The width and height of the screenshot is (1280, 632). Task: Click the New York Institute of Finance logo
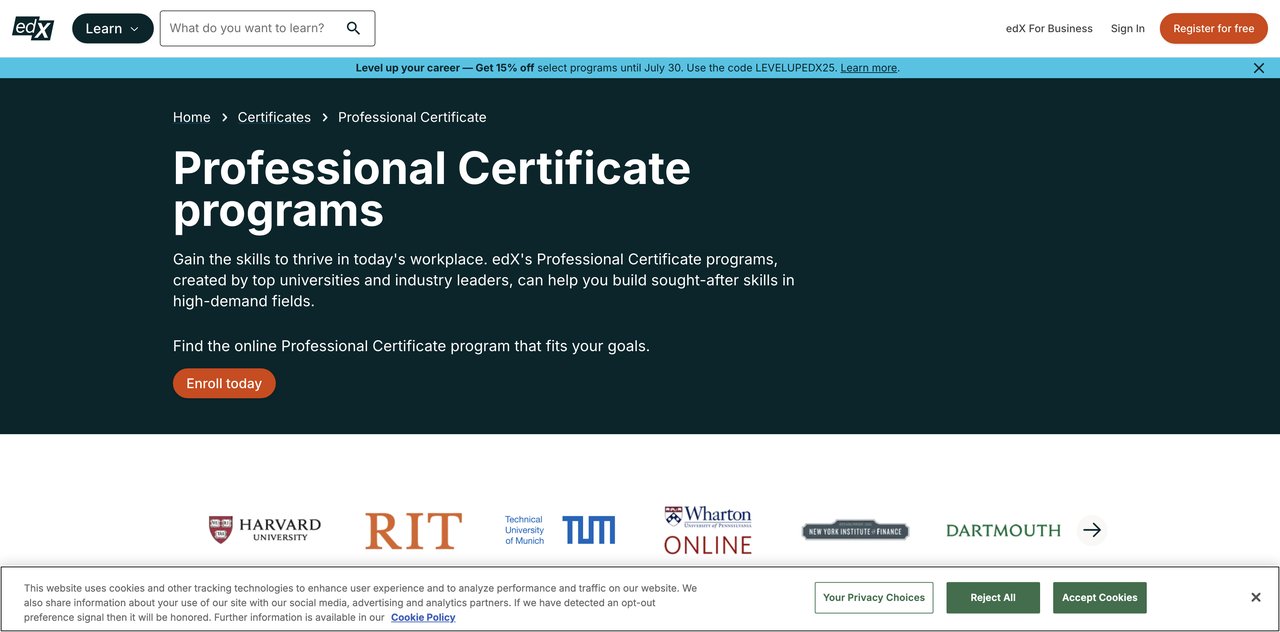coord(855,530)
